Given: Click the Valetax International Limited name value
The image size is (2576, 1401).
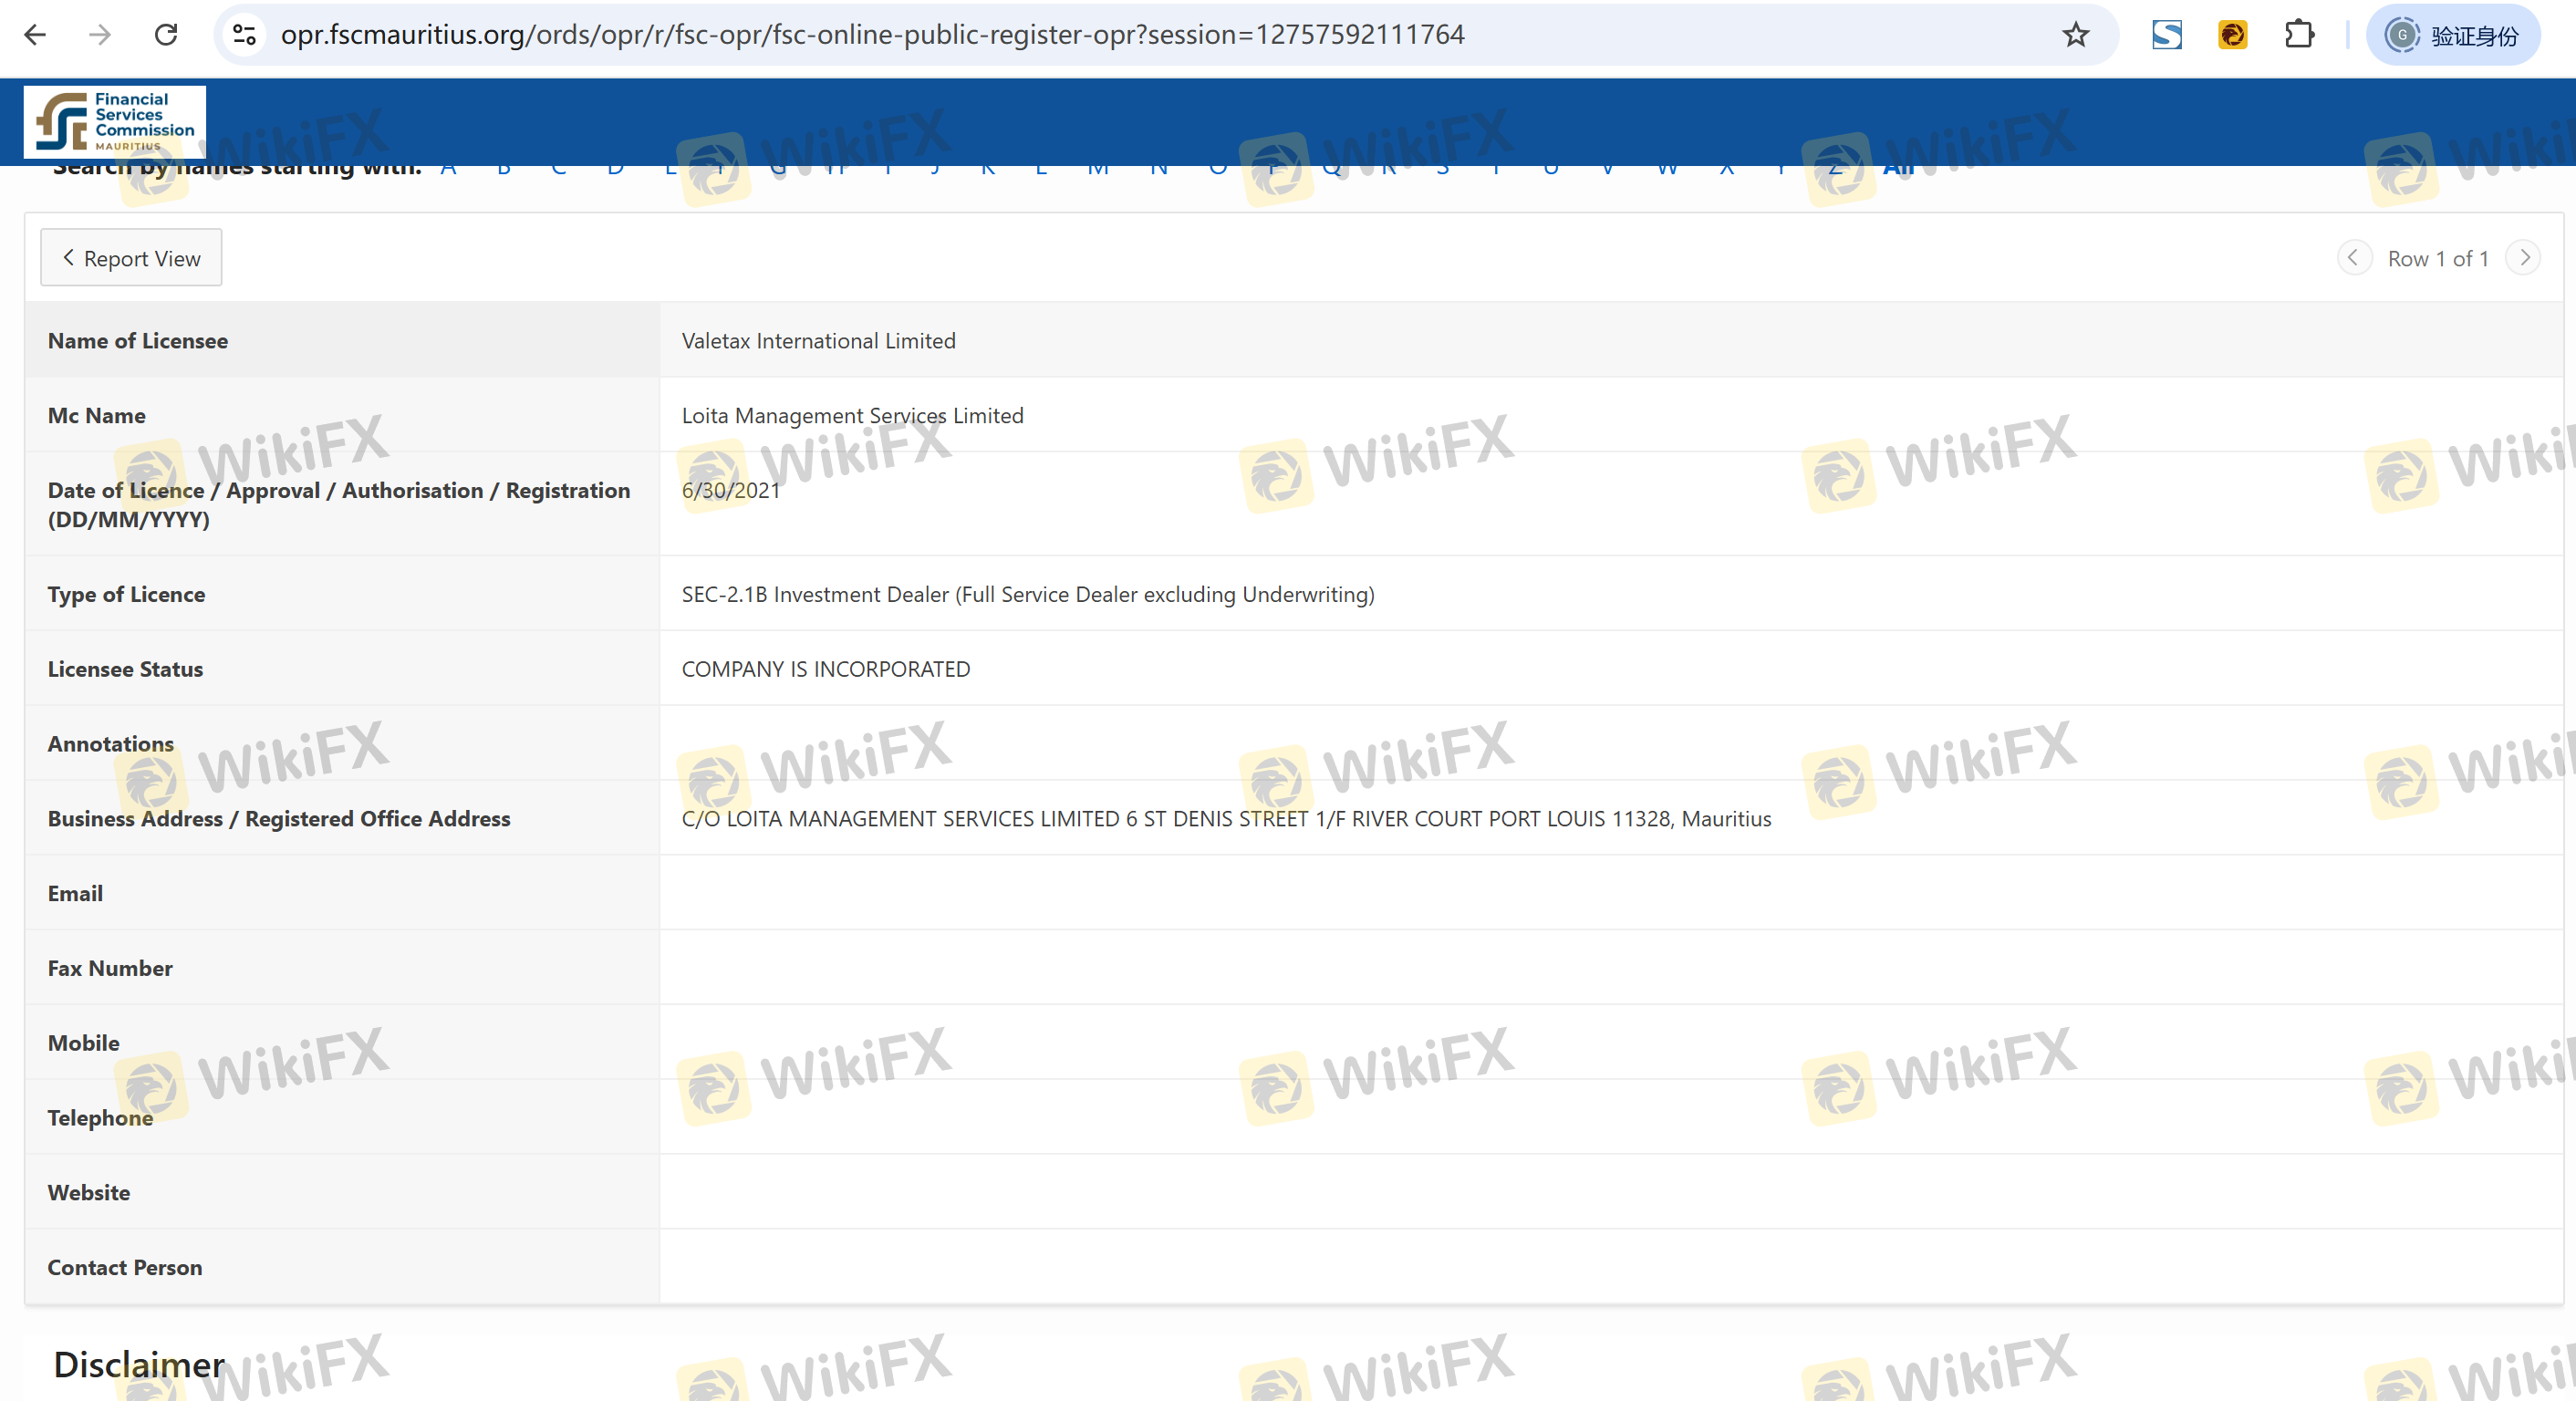Looking at the screenshot, I should click(818, 341).
